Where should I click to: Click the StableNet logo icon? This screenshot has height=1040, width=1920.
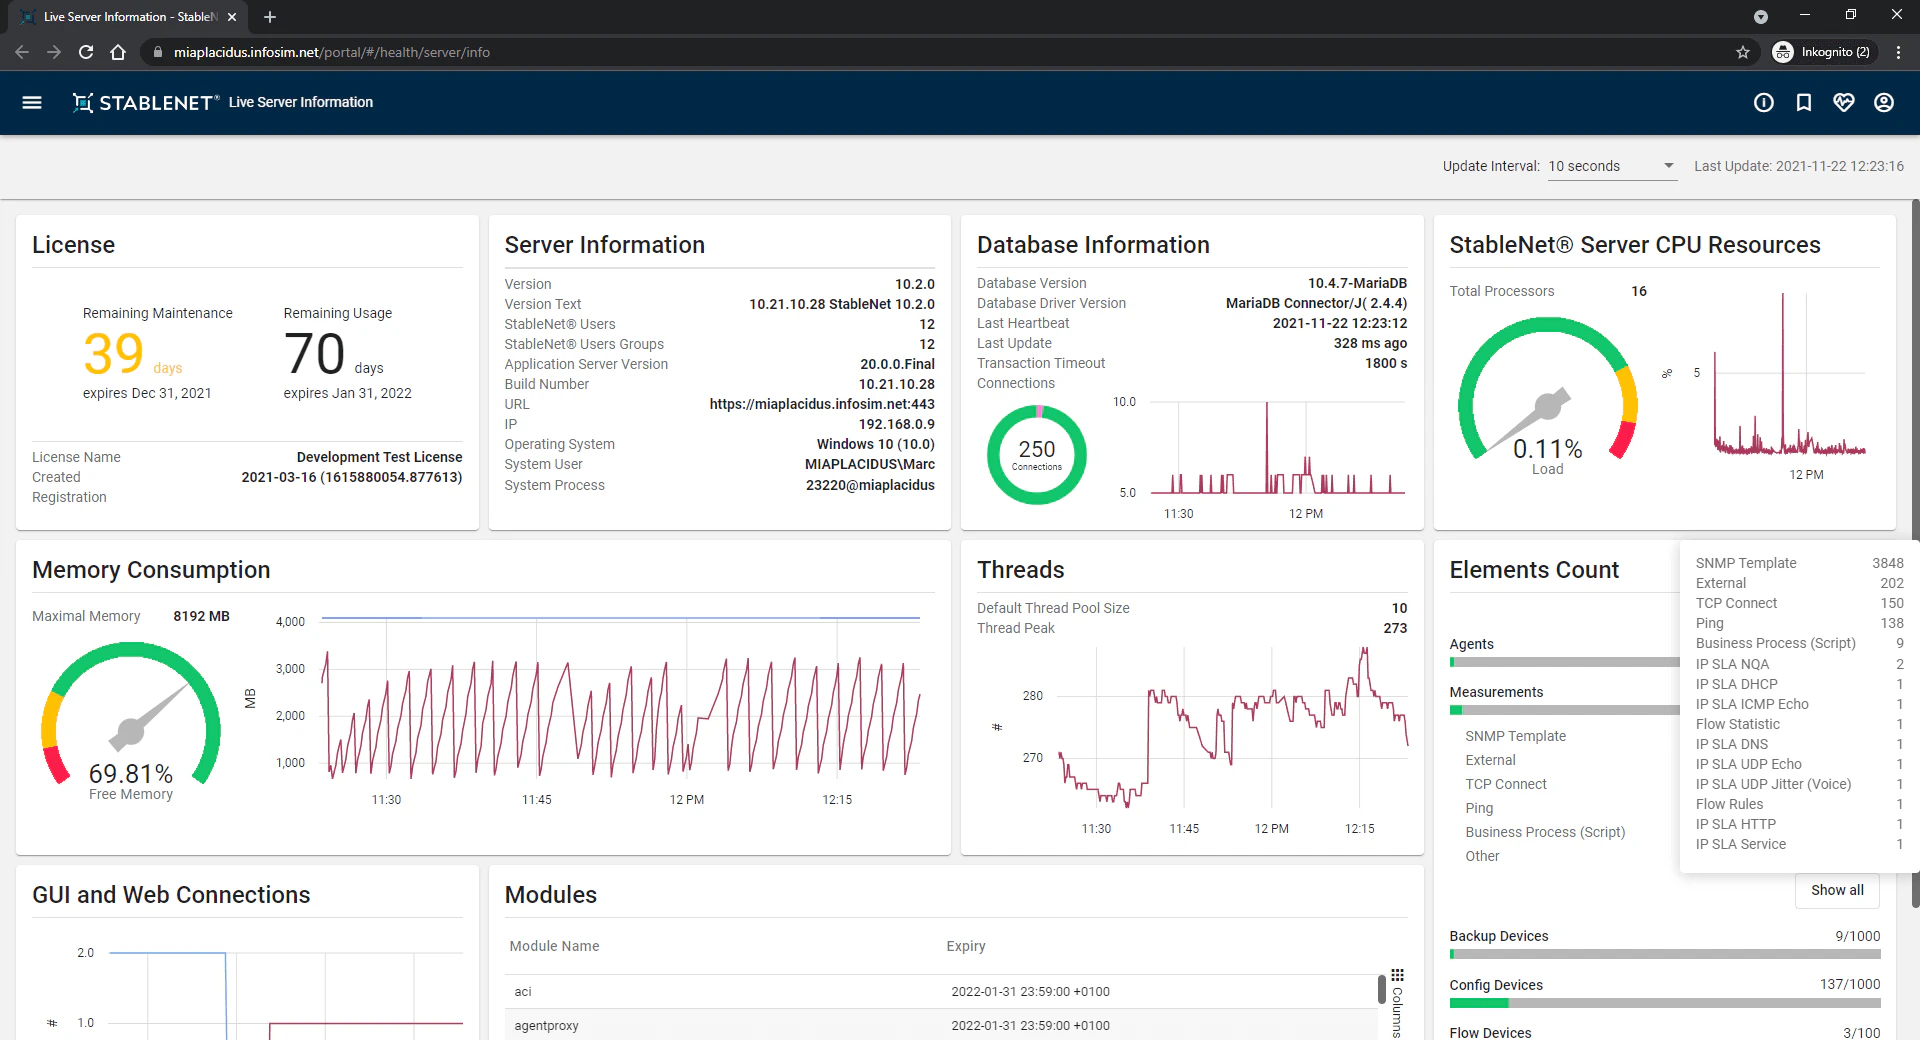(83, 101)
